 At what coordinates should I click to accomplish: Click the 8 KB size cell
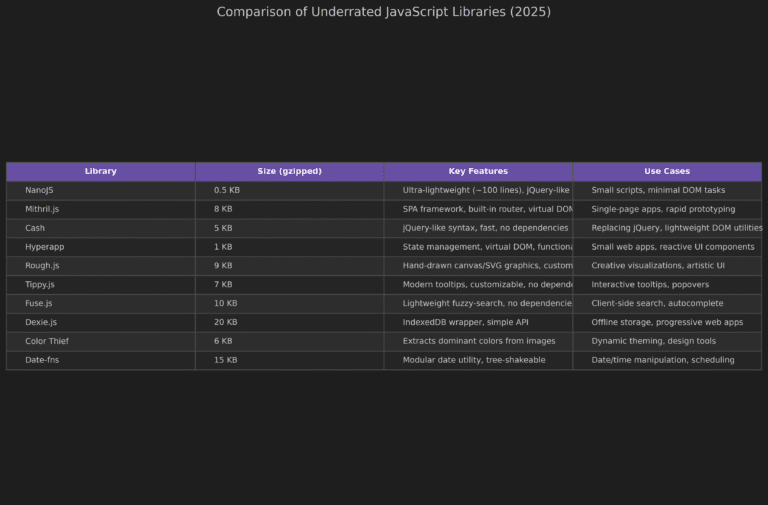tap(289, 209)
